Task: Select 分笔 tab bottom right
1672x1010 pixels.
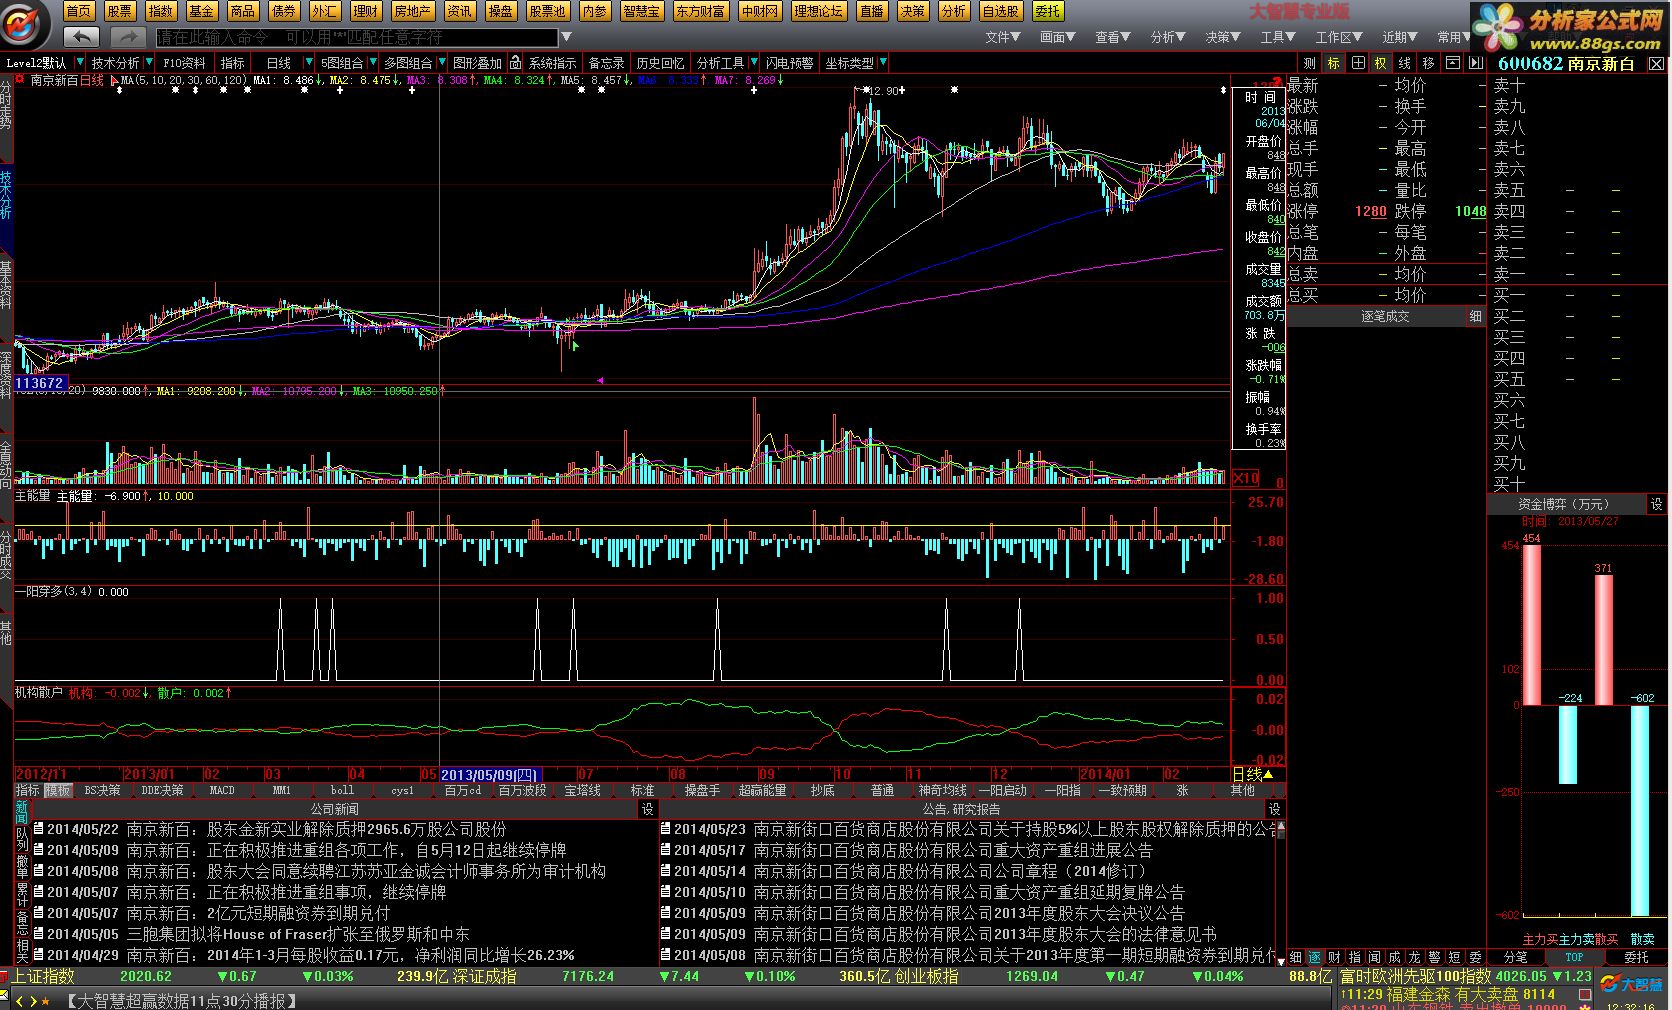Action: (x=1515, y=957)
